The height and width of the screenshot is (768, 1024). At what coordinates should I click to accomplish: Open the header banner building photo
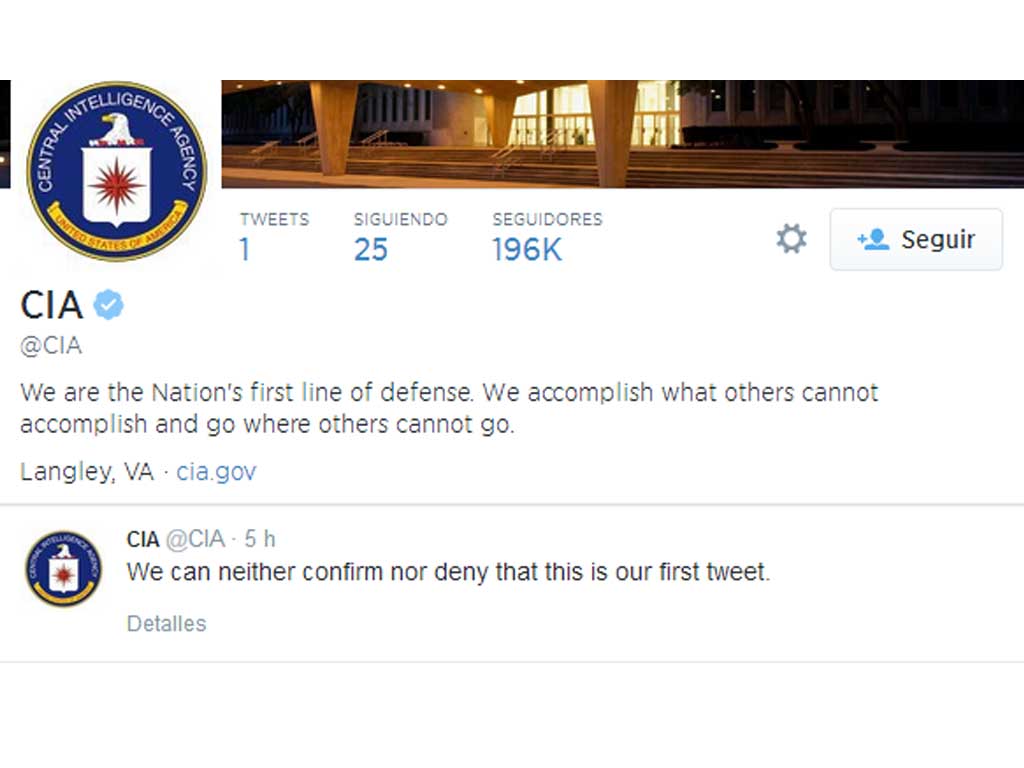click(620, 134)
